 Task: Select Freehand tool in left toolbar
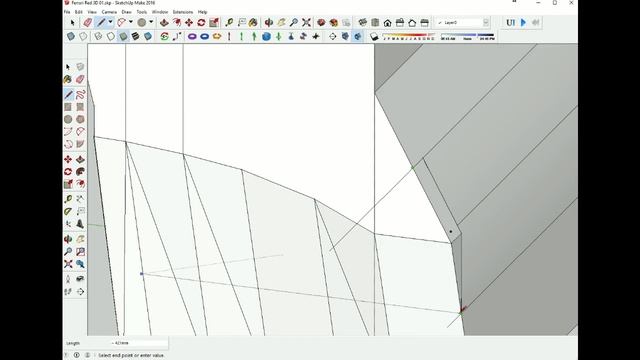point(80,95)
